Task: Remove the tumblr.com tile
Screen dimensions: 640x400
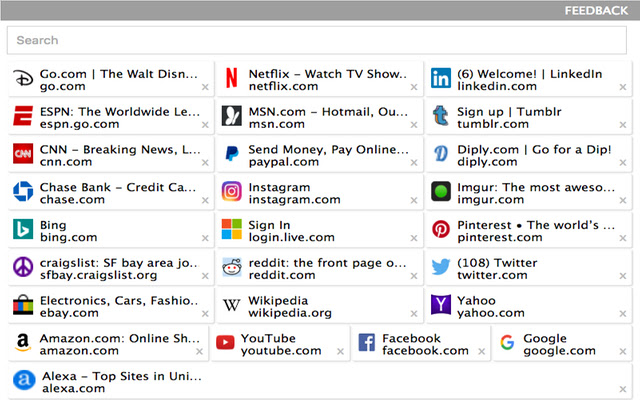Action: click(623, 125)
